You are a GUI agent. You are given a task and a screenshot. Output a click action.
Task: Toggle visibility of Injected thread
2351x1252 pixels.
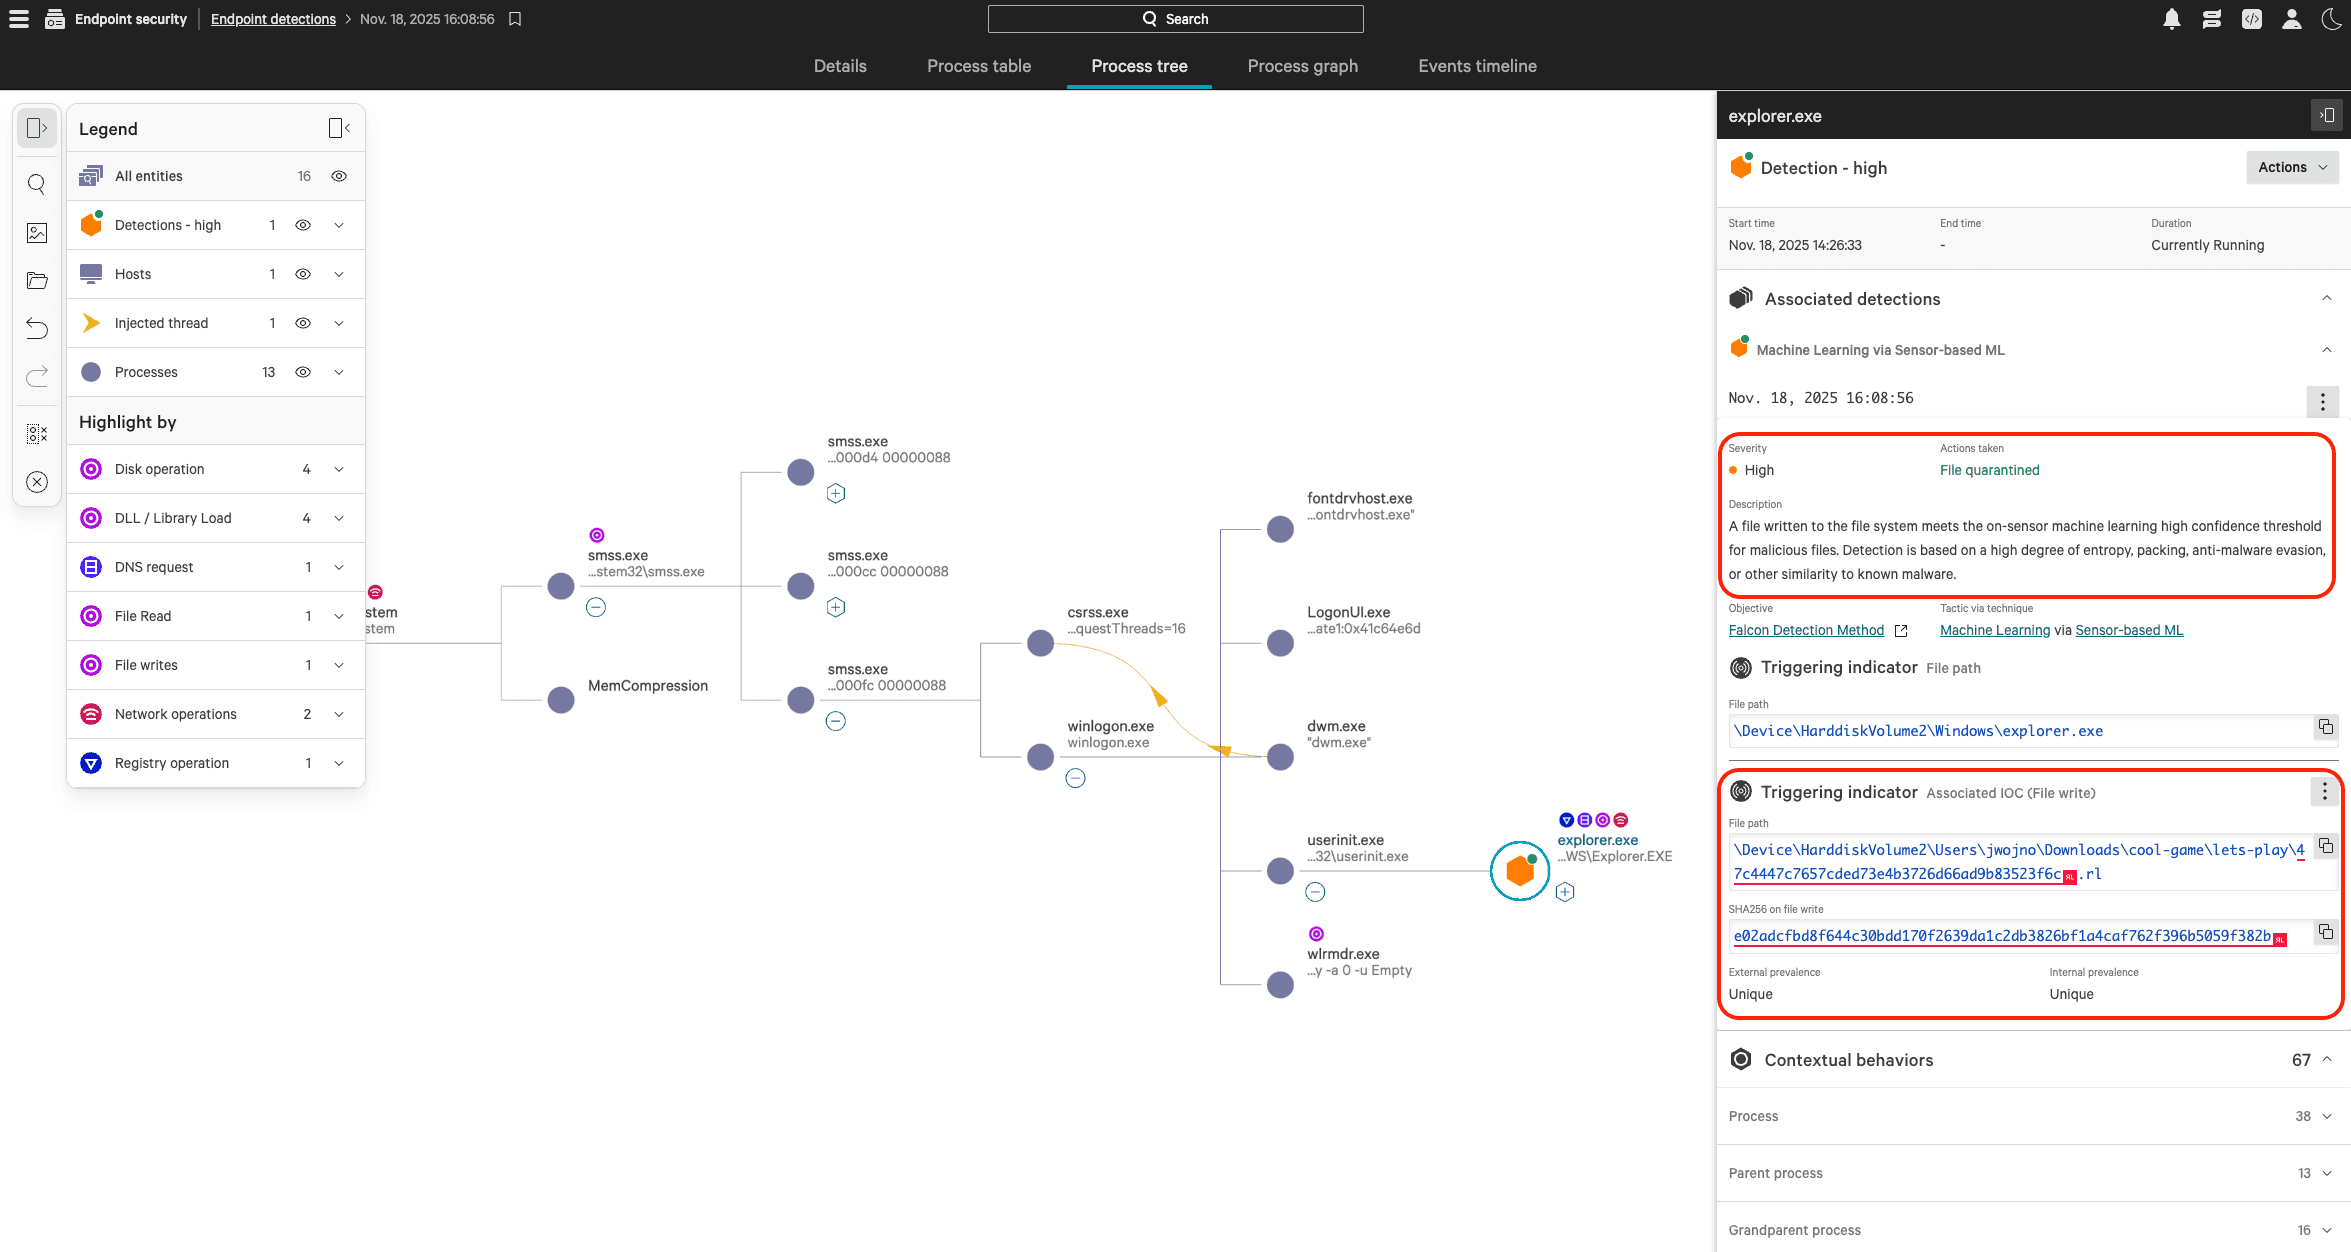tap(303, 323)
